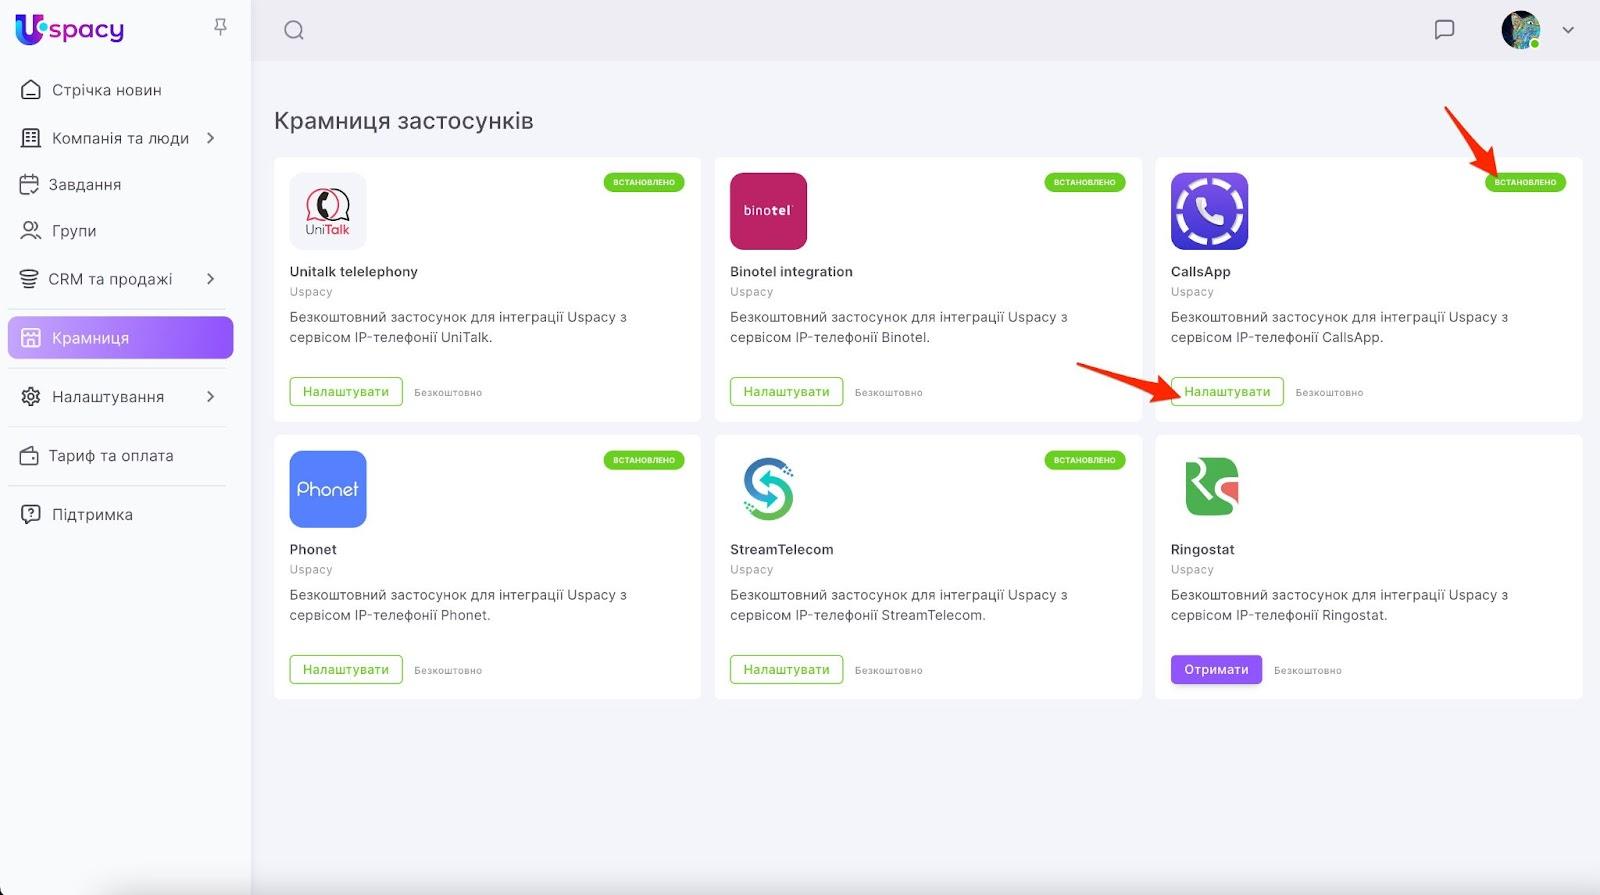Viewport: 1600px width, 895px height.
Task: Click the Uspacy logo
Action: coord(70,30)
